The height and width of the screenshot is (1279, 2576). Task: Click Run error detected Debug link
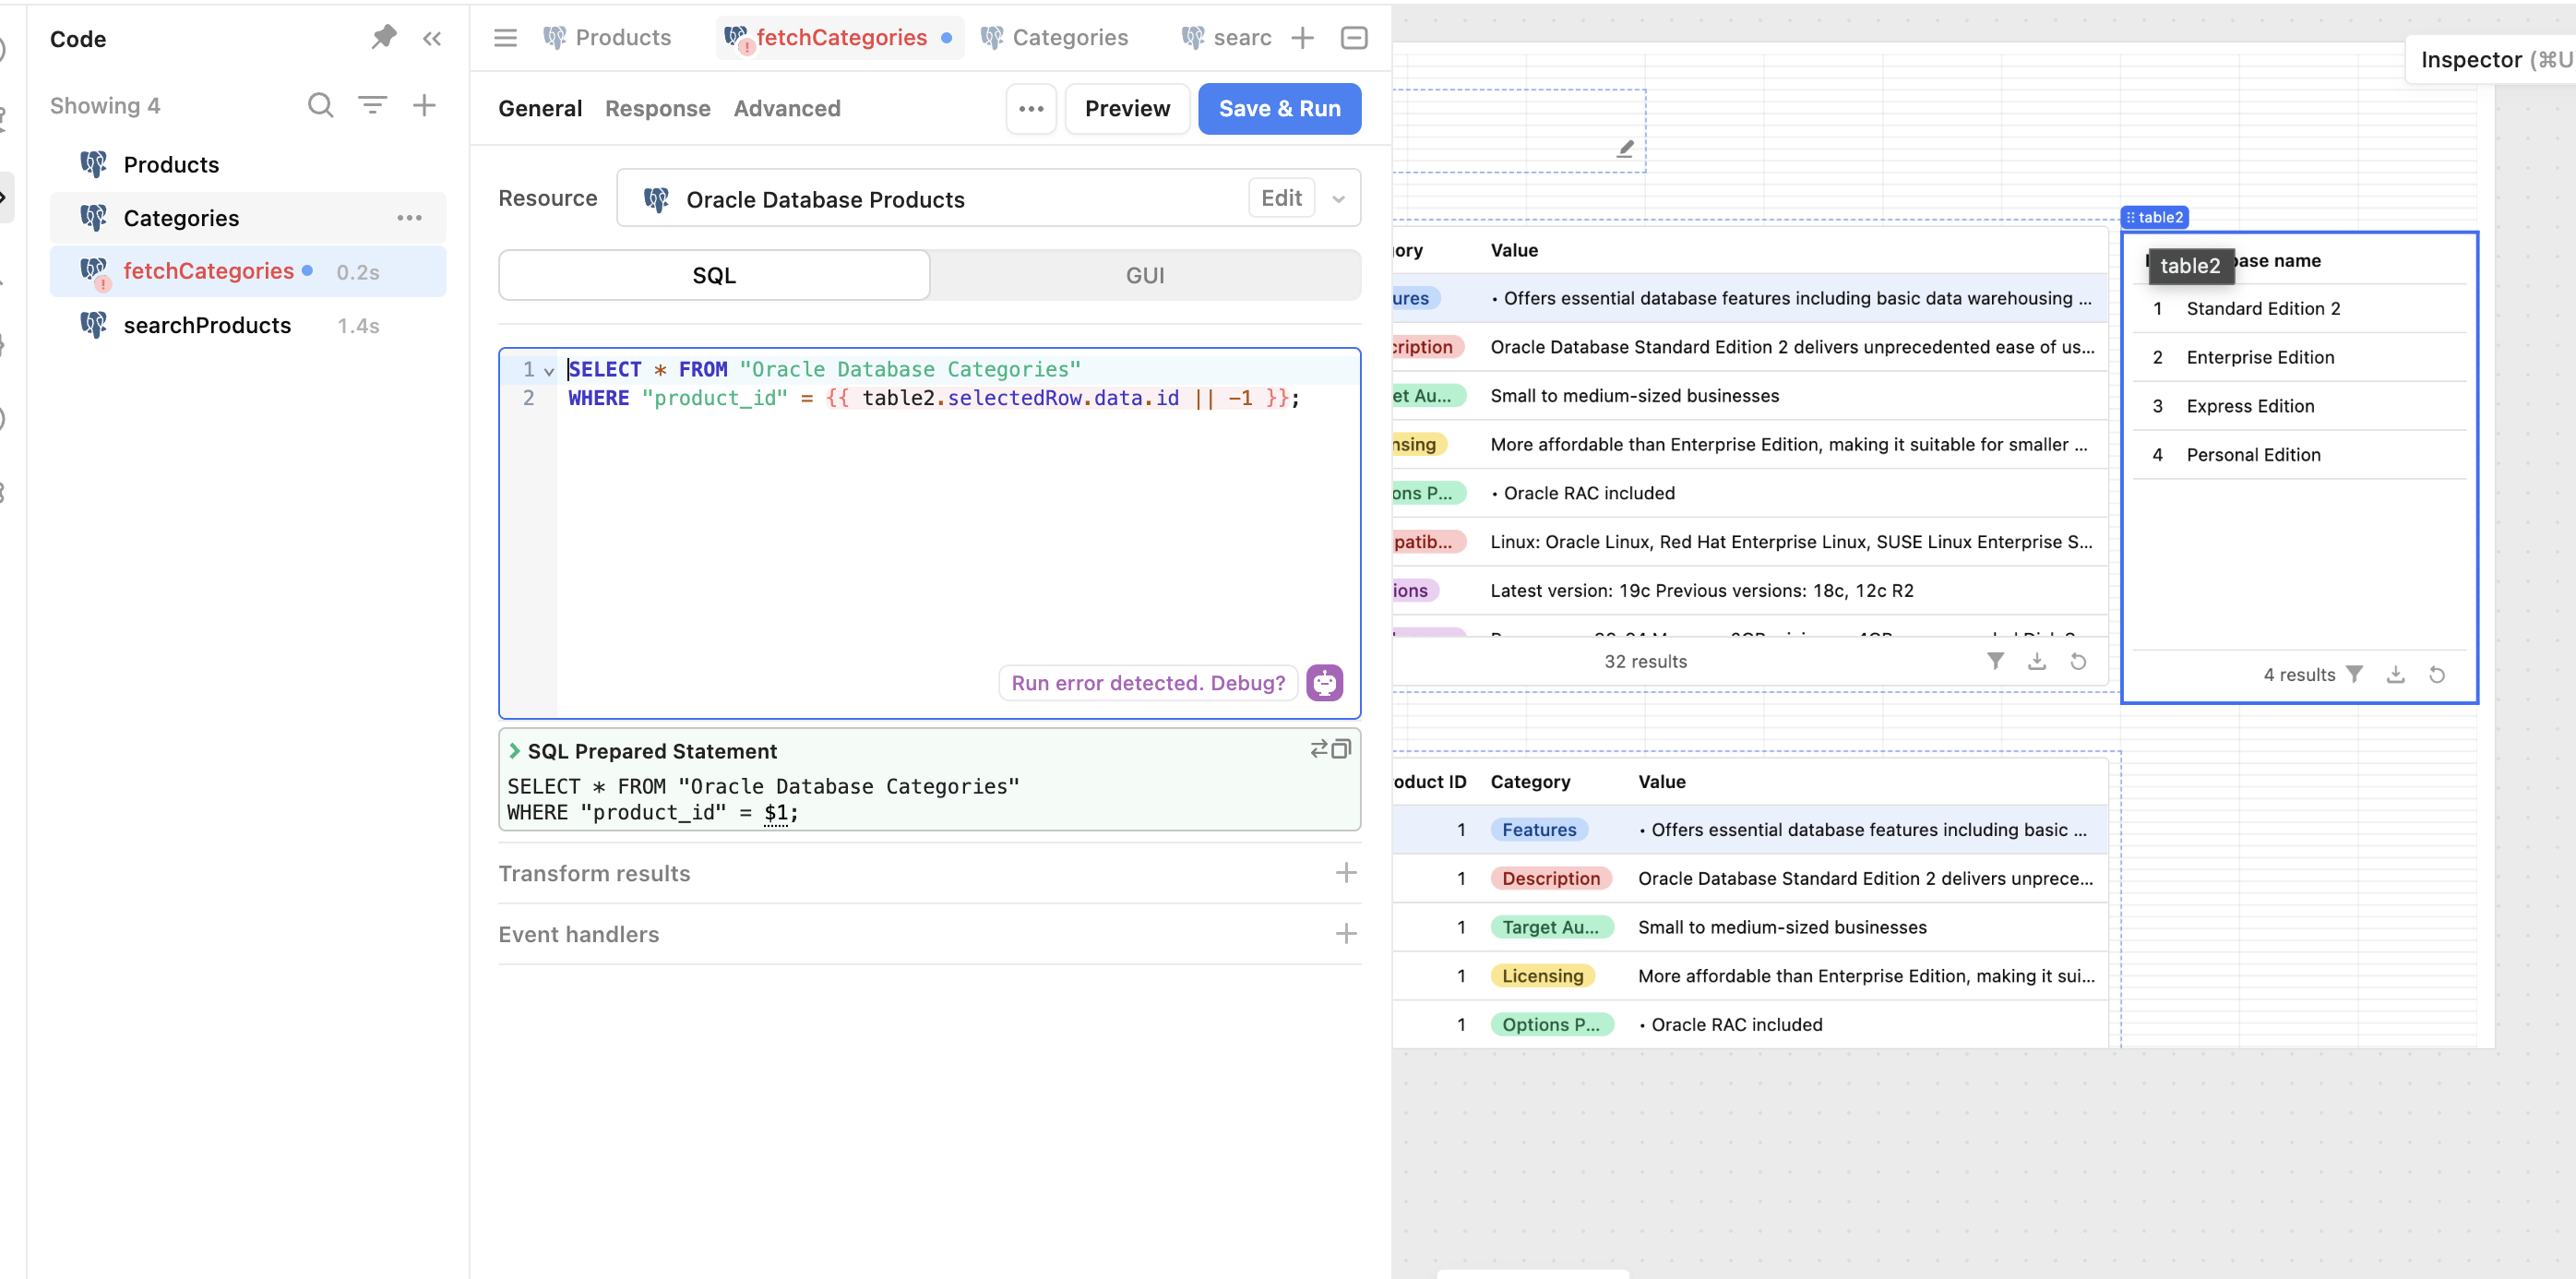[x=1148, y=683]
